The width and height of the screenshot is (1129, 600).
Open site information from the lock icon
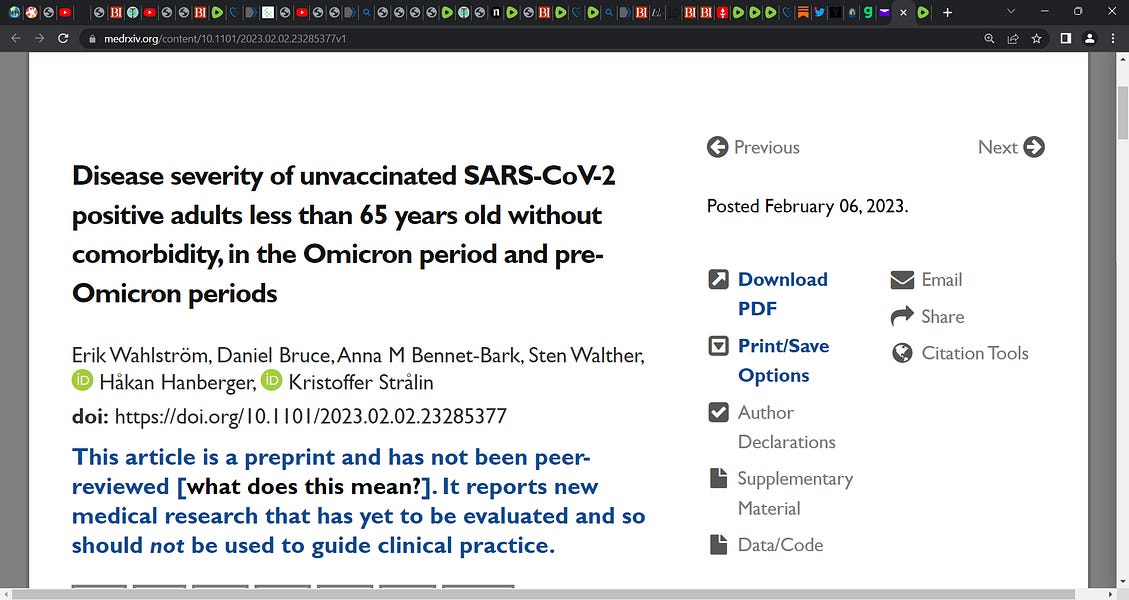point(91,38)
